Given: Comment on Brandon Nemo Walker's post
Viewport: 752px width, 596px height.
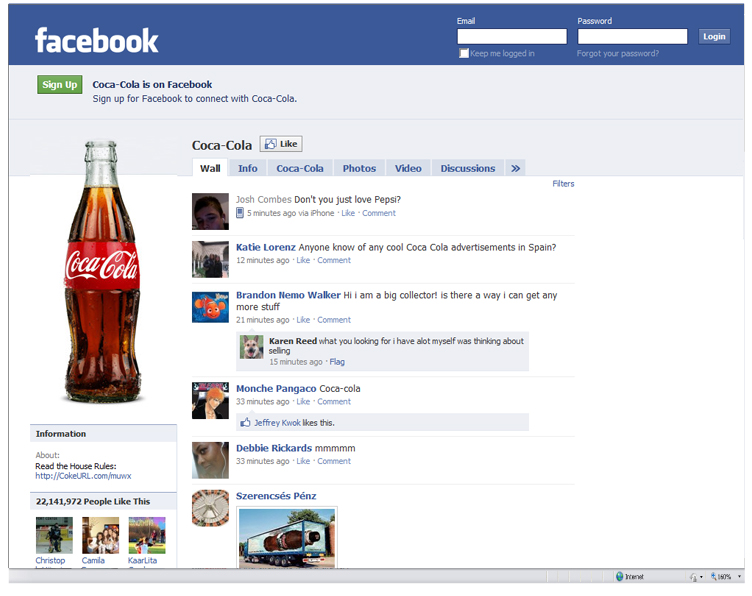Looking at the screenshot, I should [334, 319].
